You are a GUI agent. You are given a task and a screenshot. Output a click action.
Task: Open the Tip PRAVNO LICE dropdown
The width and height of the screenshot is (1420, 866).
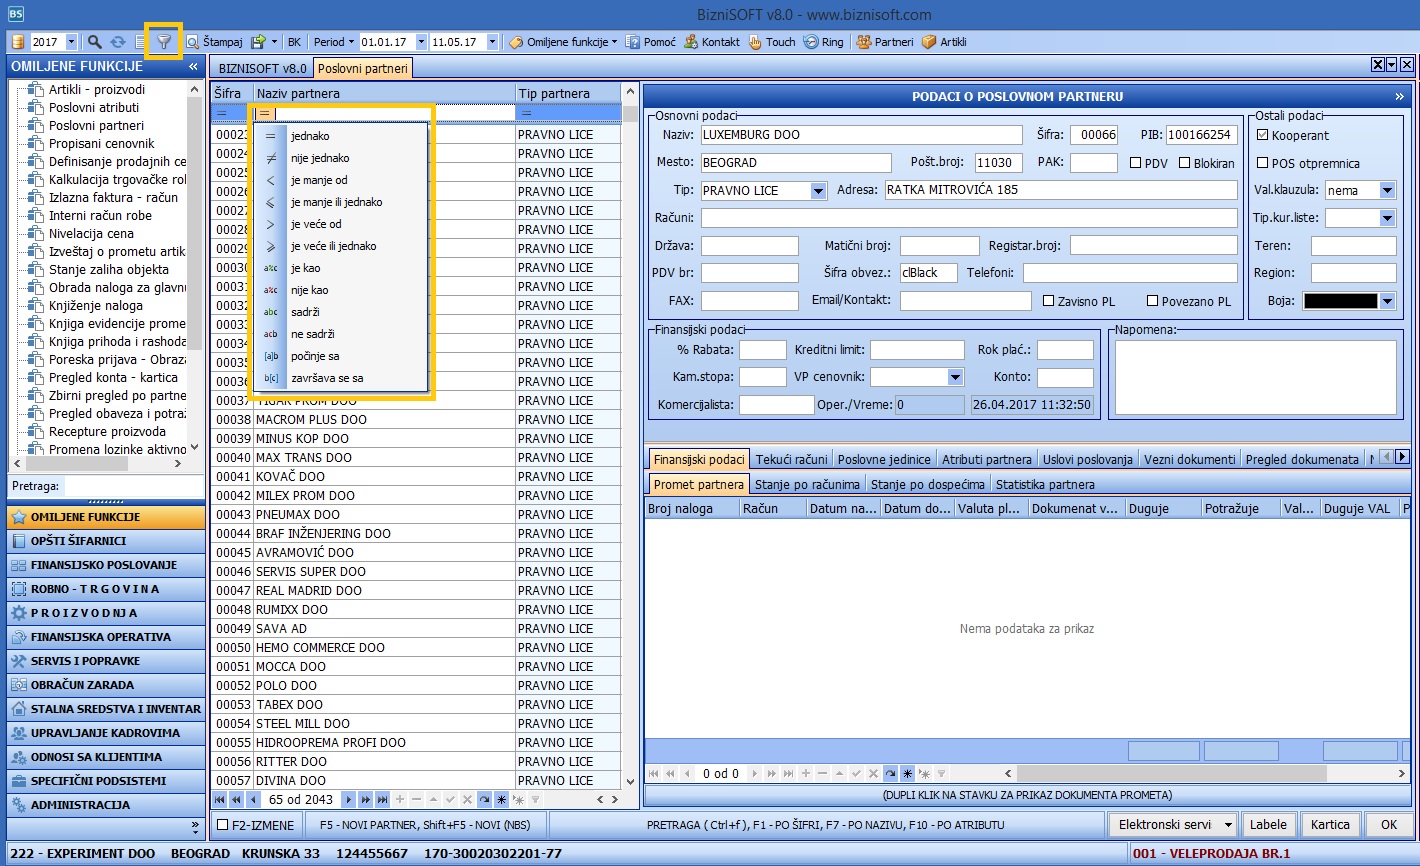coord(819,190)
